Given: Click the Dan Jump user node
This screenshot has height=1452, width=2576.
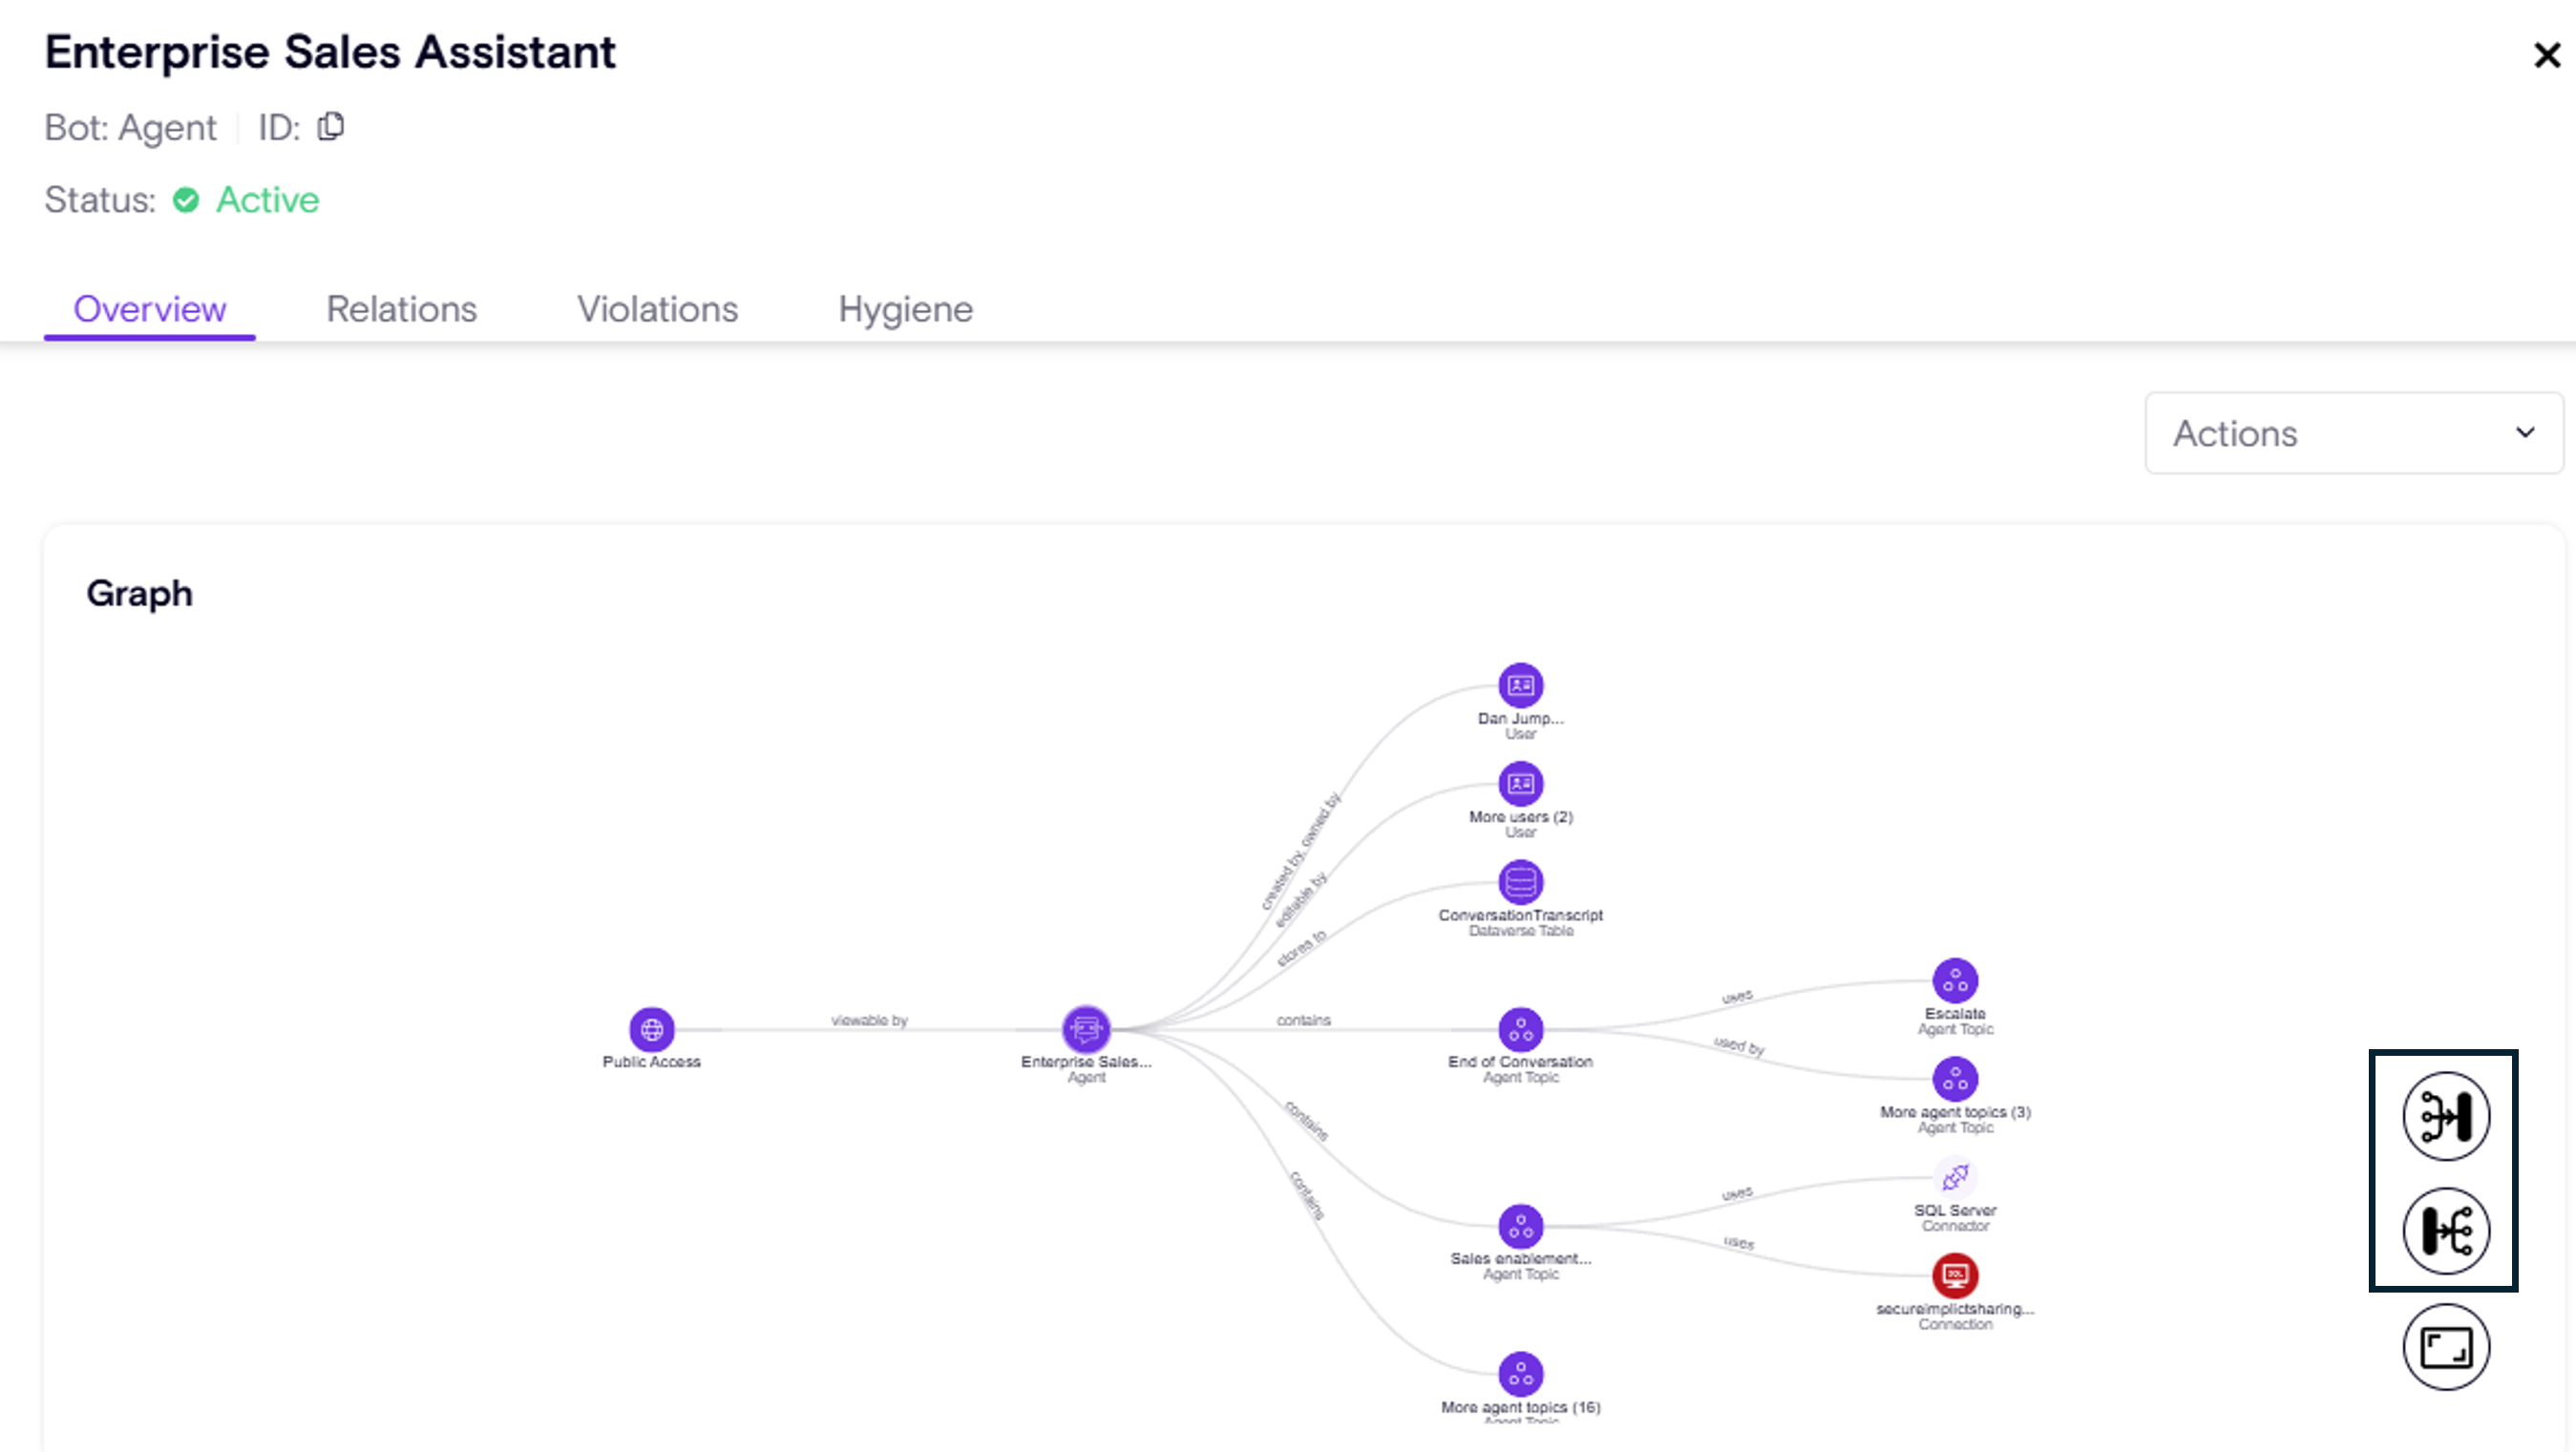Looking at the screenshot, I should pyautogui.click(x=1520, y=686).
